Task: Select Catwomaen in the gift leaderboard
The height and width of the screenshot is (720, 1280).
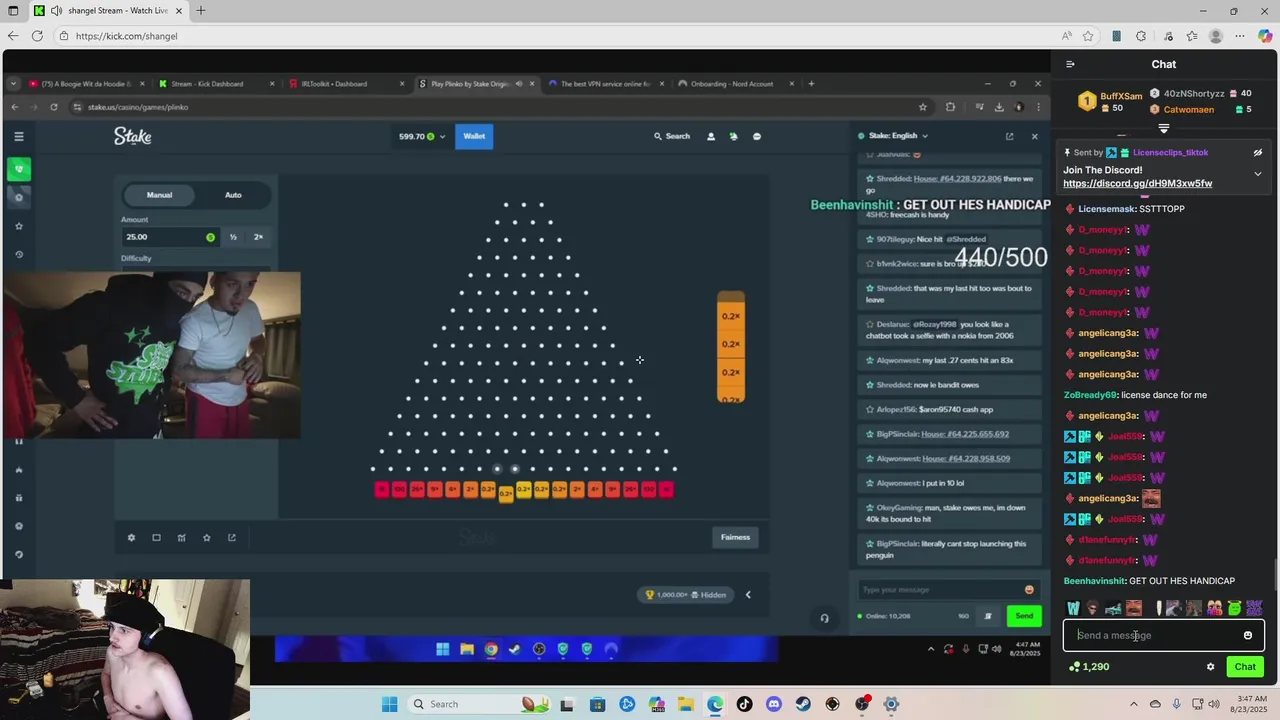Action: point(1189,110)
